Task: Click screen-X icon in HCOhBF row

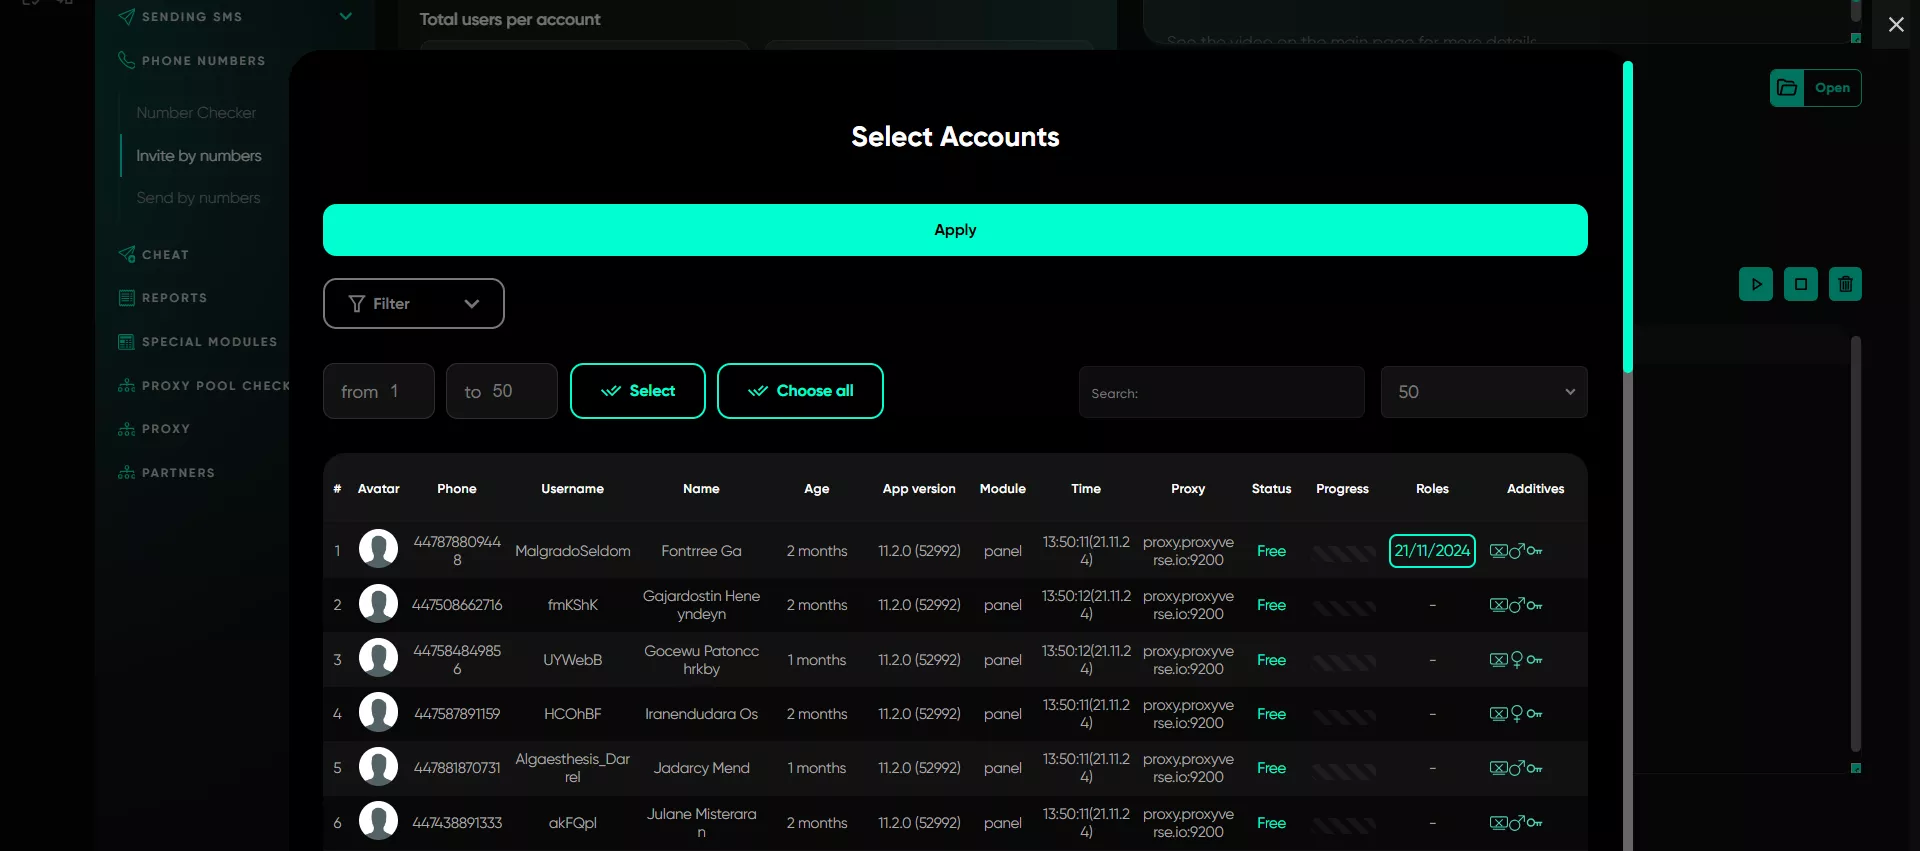Action: pos(1498,714)
